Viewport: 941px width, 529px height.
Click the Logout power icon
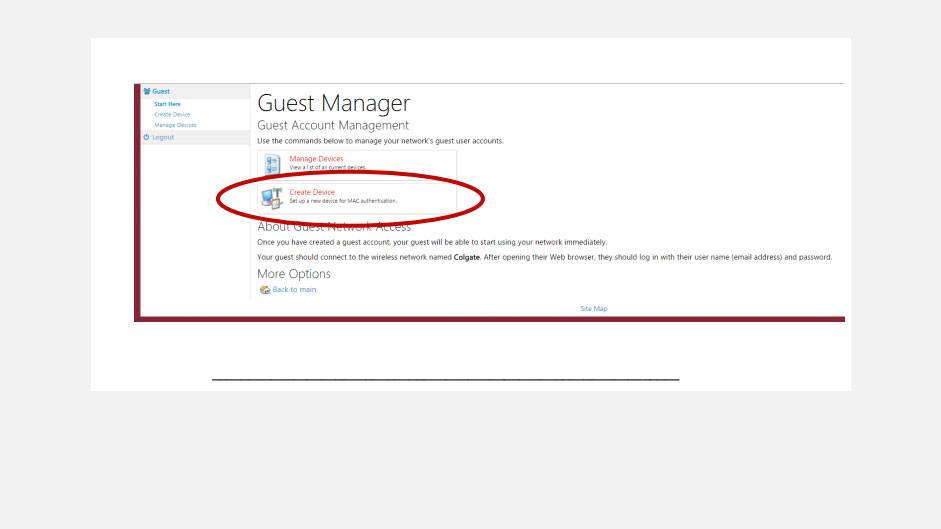(148, 137)
